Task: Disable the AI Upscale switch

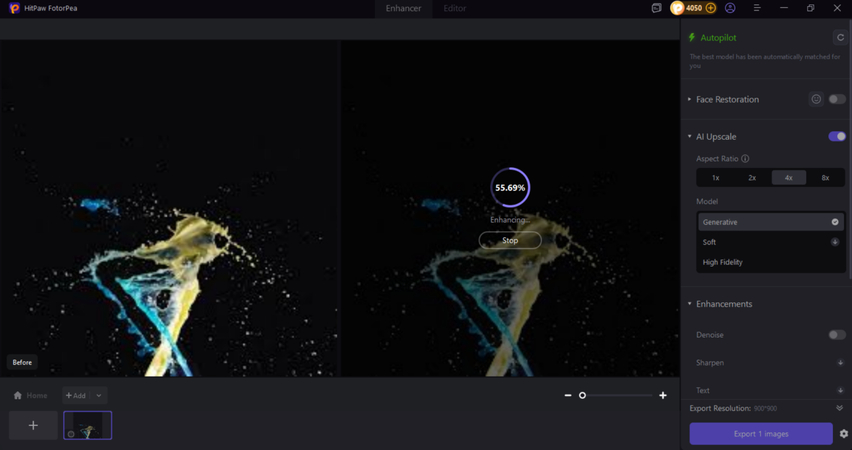Action: pyautogui.click(x=837, y=136)
